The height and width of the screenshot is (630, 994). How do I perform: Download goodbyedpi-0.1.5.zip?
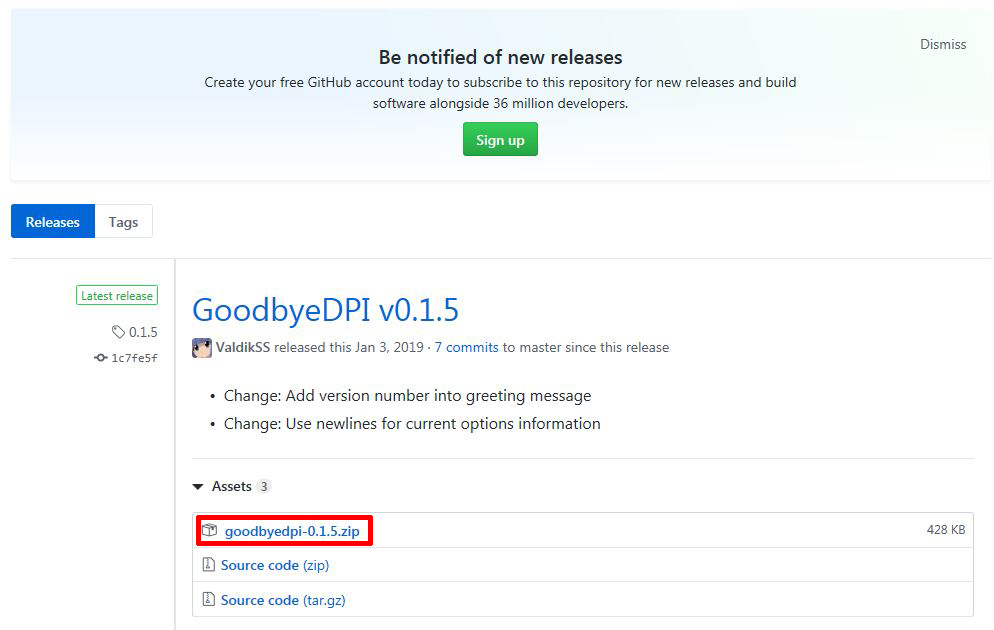[x=292, y=531]
